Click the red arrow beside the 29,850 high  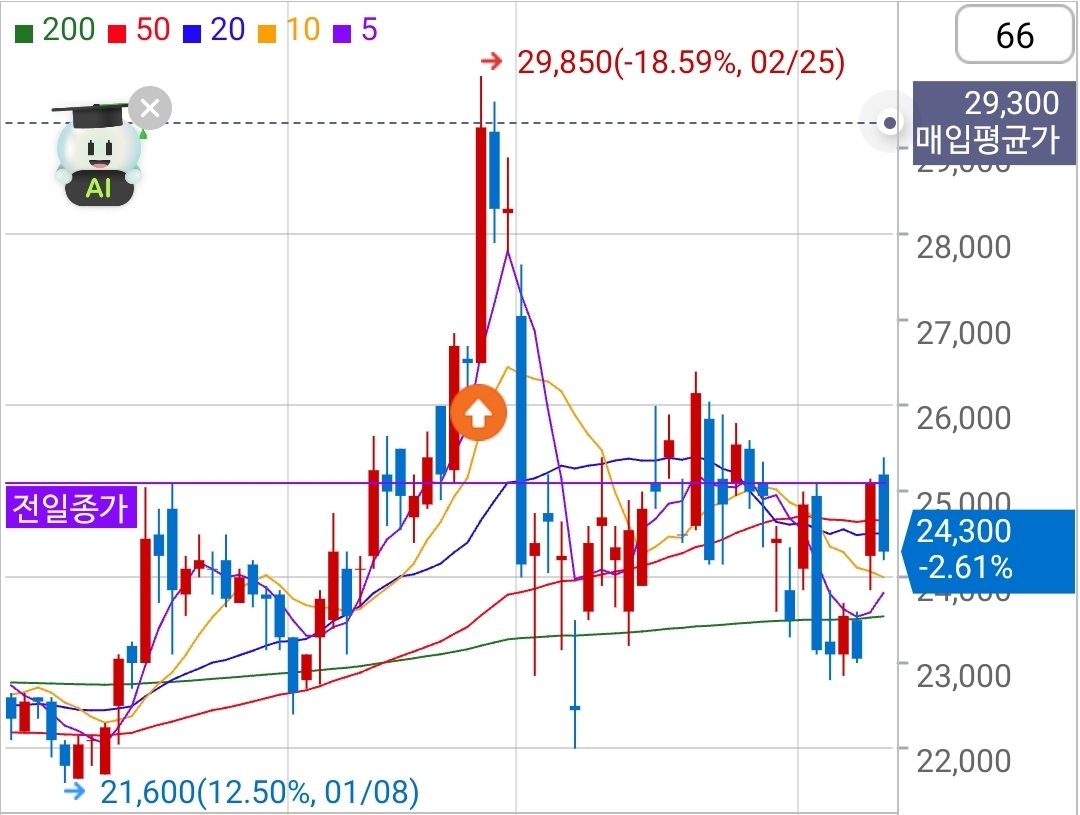click(x=491, y=63)
